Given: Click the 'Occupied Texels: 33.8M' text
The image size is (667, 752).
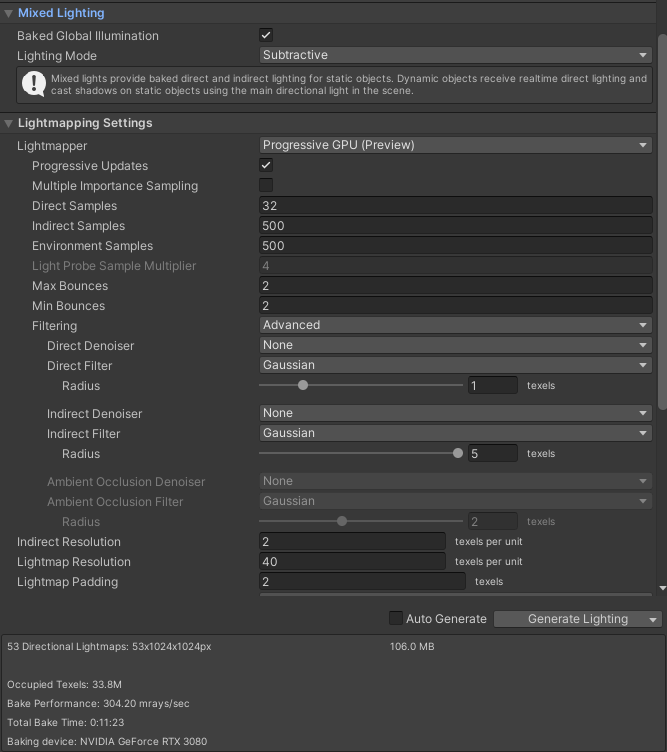Looking at the screenshot, I should click(x=64, y=684).
